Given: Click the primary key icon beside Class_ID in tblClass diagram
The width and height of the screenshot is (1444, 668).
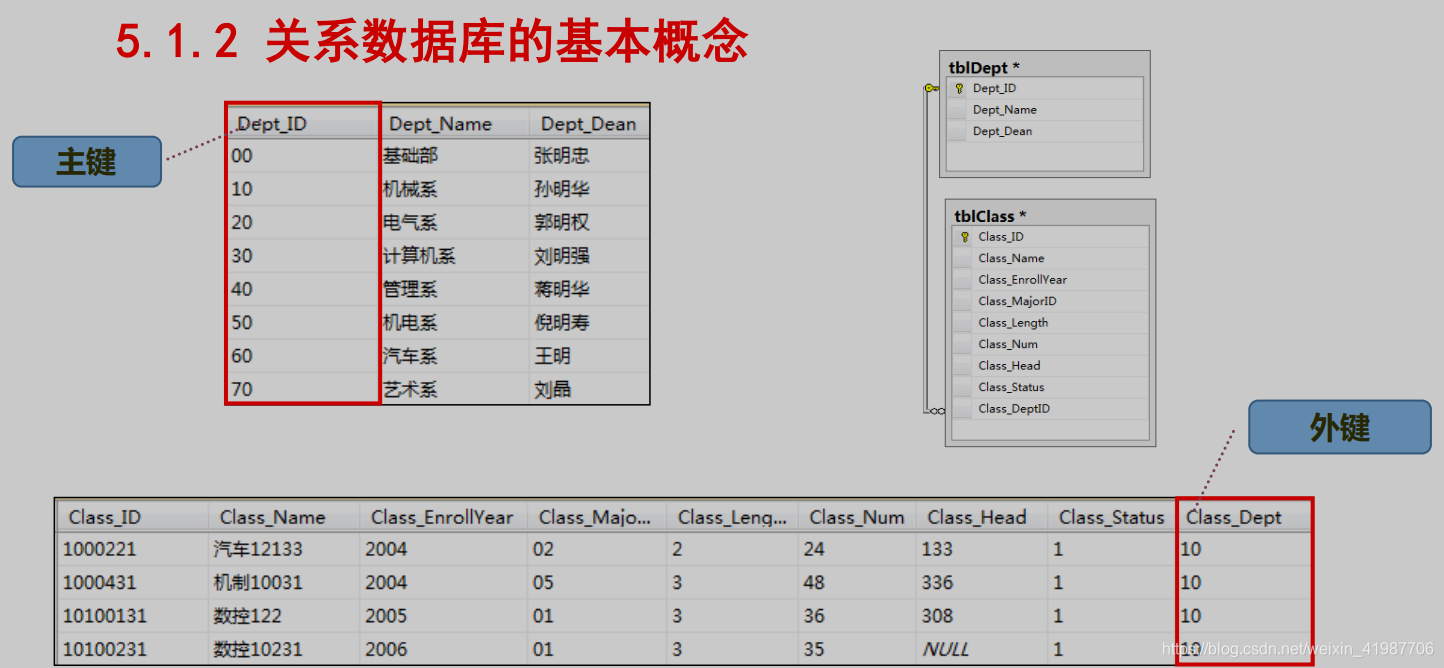Looking at the screenshot, I should point(964,237).
